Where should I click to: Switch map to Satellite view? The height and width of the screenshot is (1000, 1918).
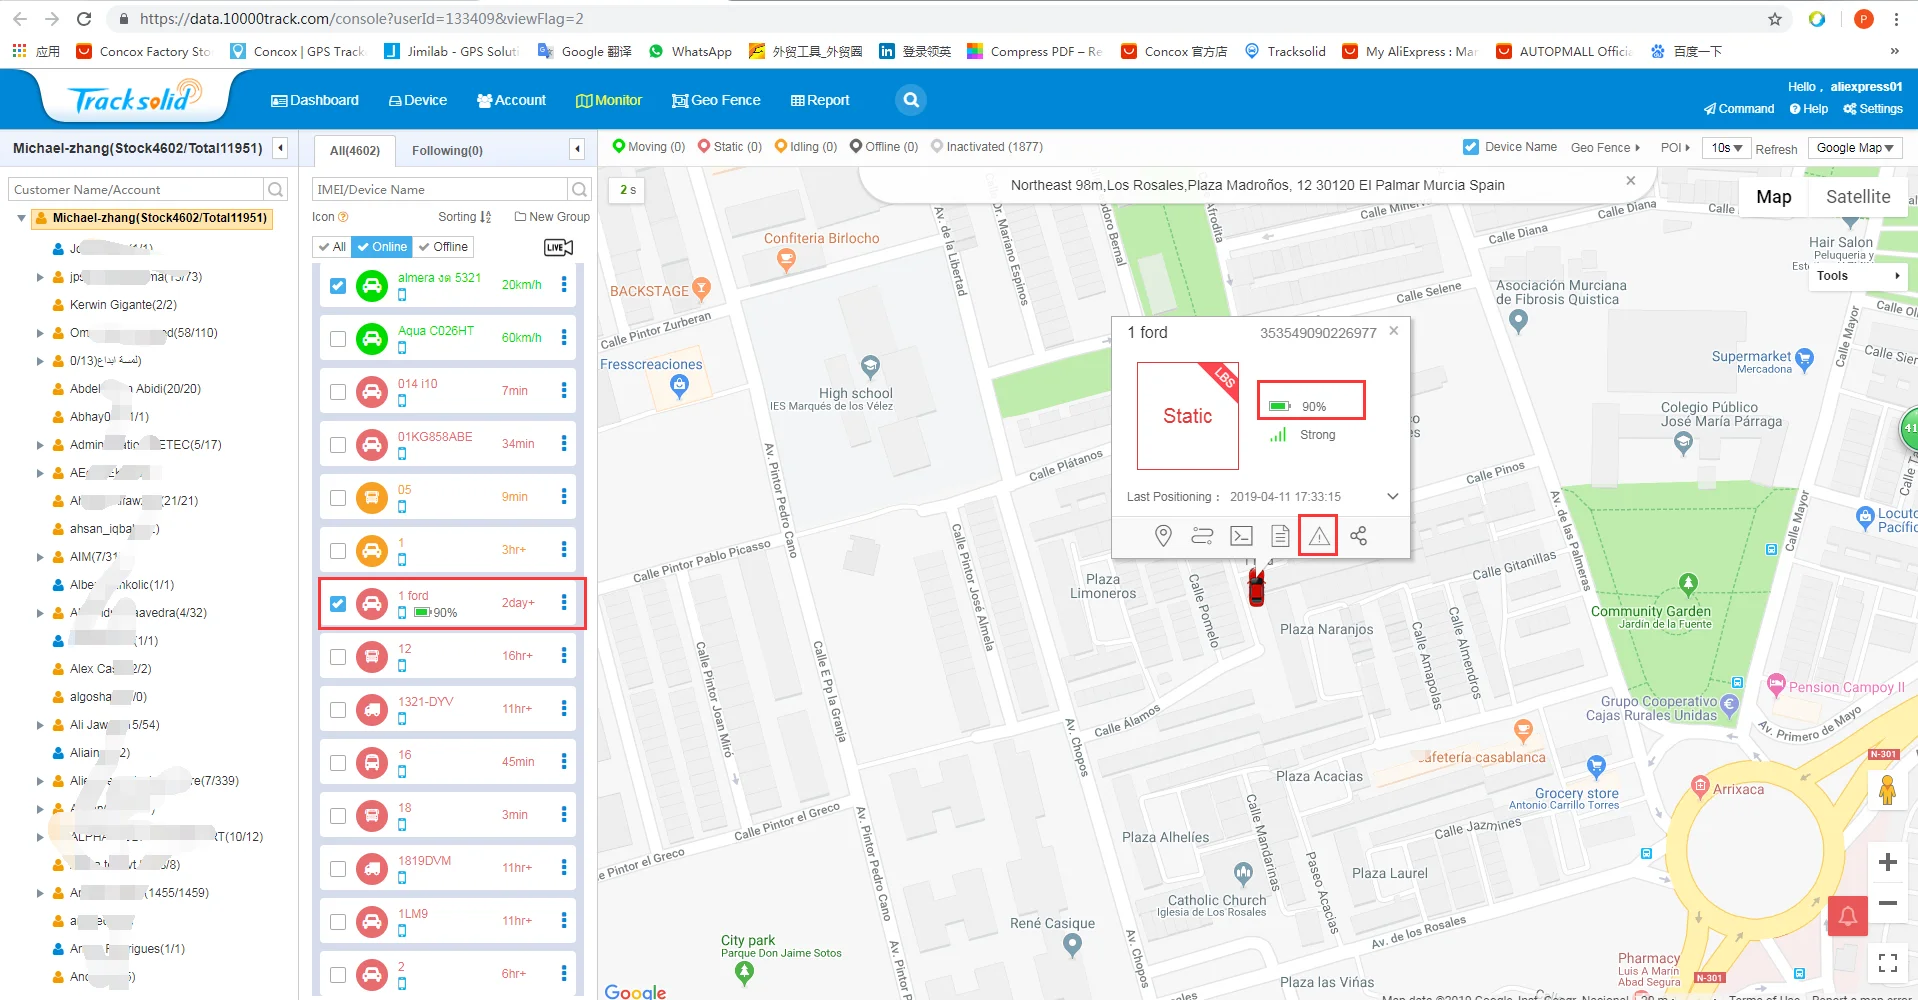(1858, 197)
